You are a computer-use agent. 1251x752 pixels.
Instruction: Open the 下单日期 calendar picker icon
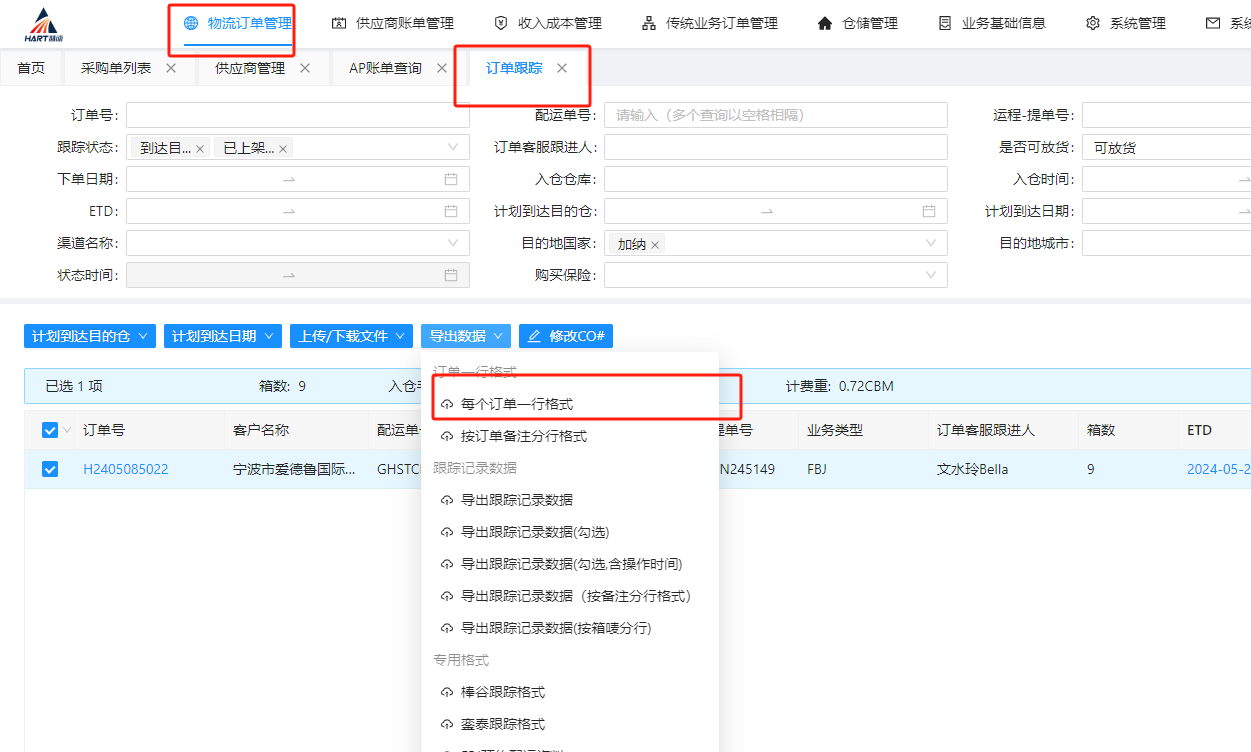[x=451, y=179]
